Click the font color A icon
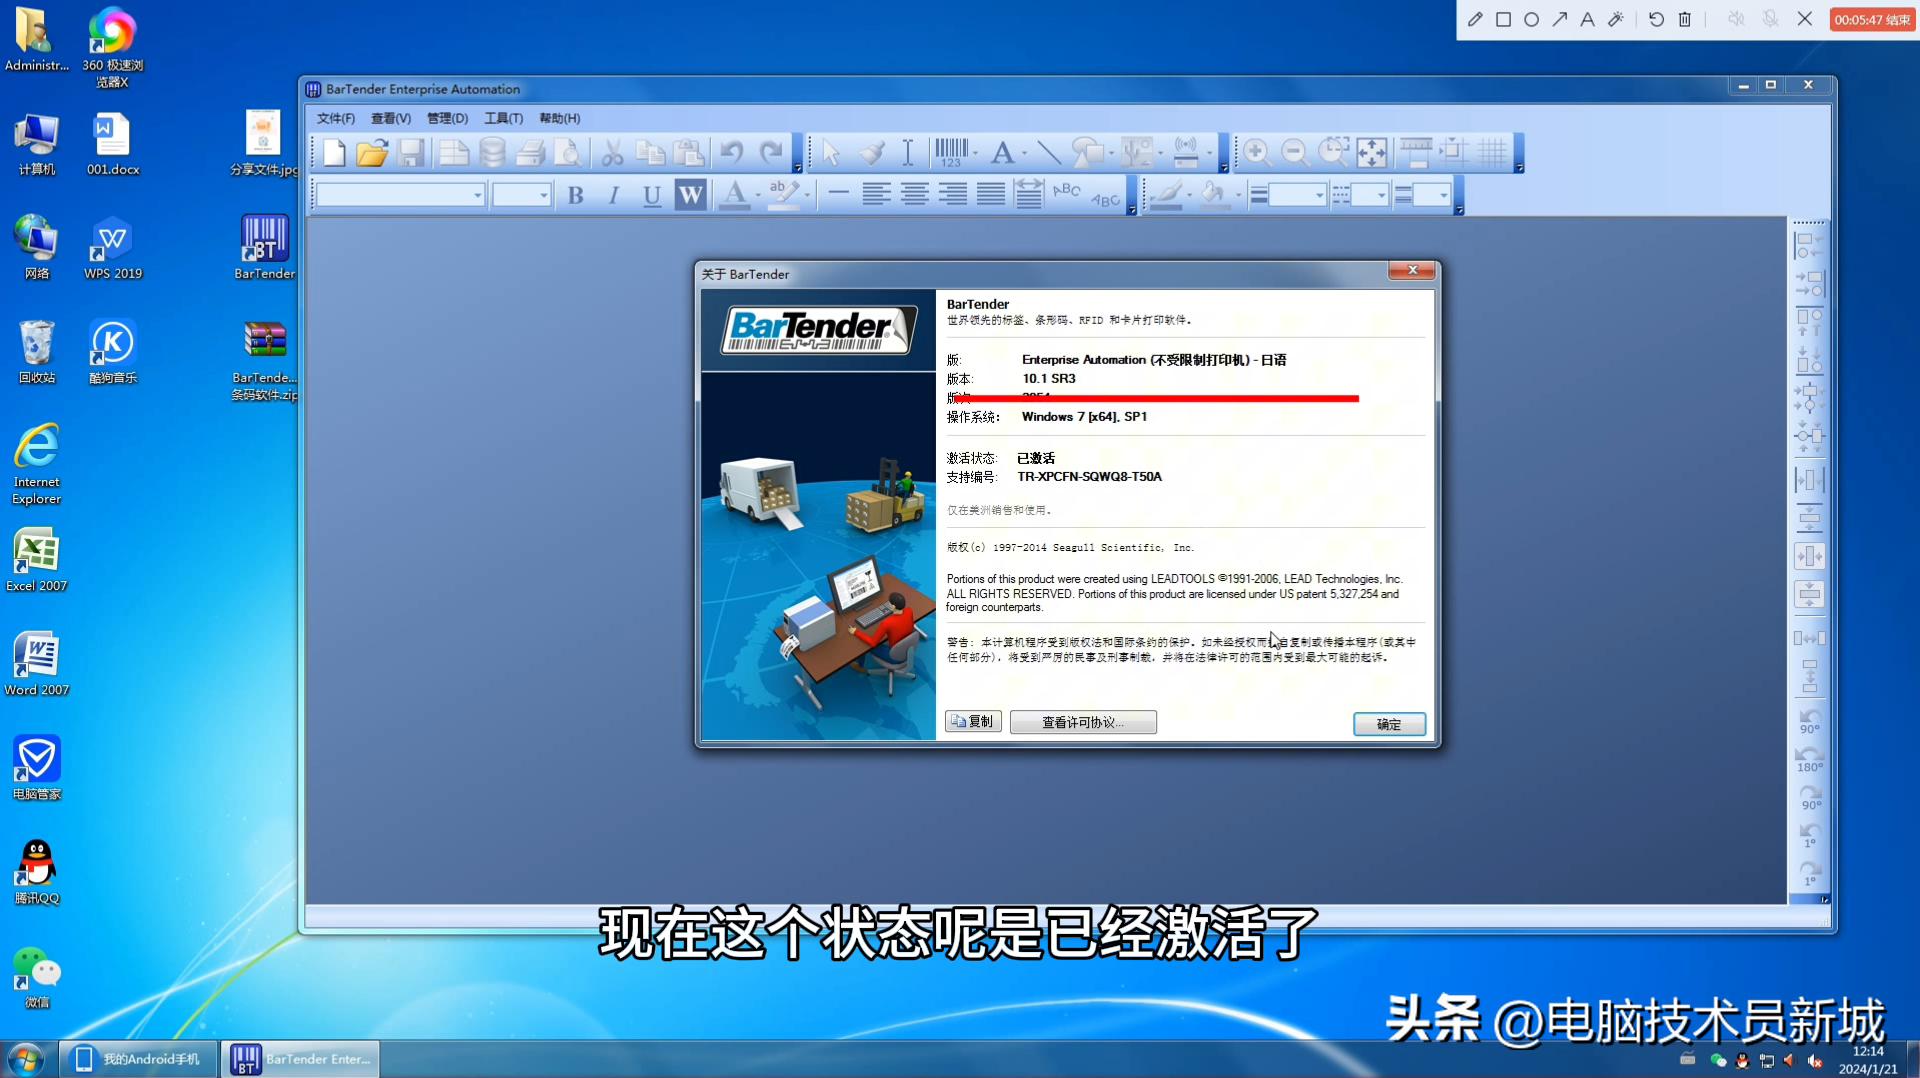This screenshot has height=1078, width=1920. [735, 195]
